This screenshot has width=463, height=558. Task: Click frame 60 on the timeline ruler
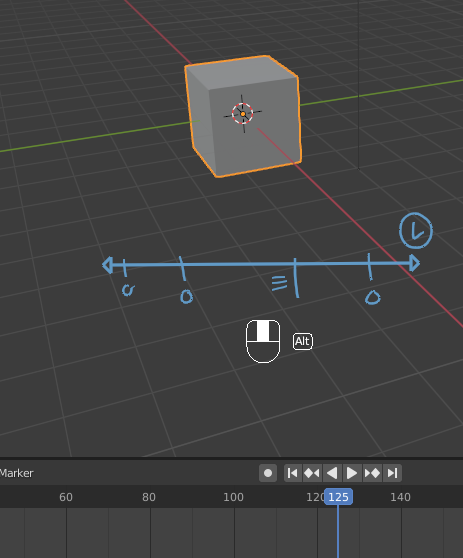point(66,497)
